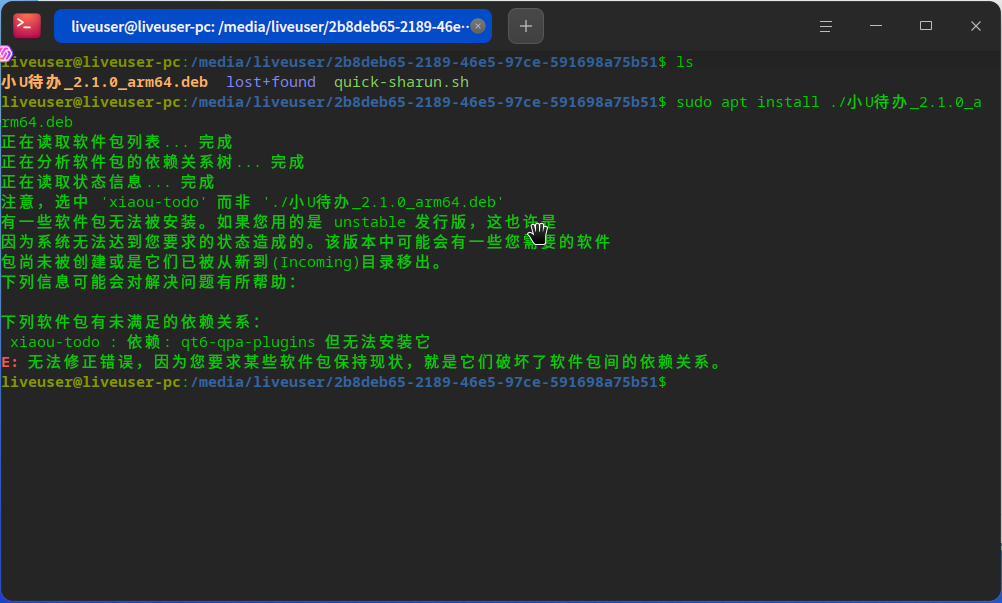Click the terminal app icon in title bar
Image resolution: width=1002 pixels, height=603 pixels.
pyautogui.click(x=27, y=26)
